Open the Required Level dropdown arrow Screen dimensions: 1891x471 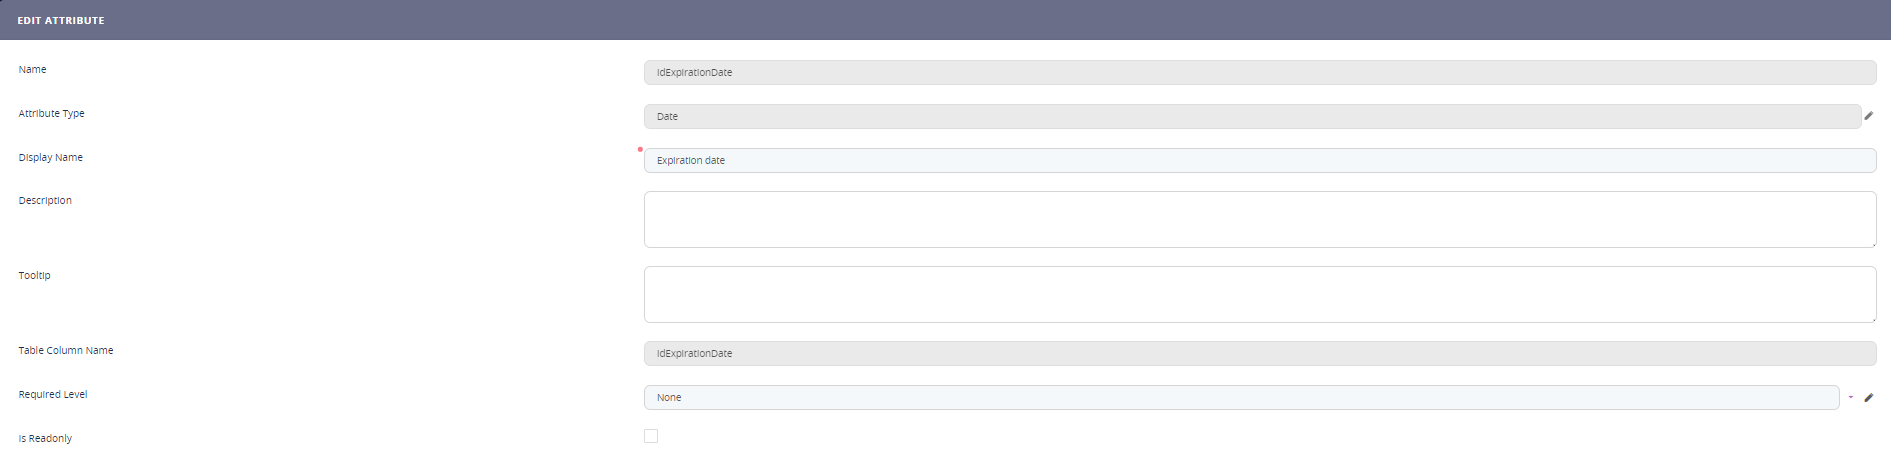1850,398
